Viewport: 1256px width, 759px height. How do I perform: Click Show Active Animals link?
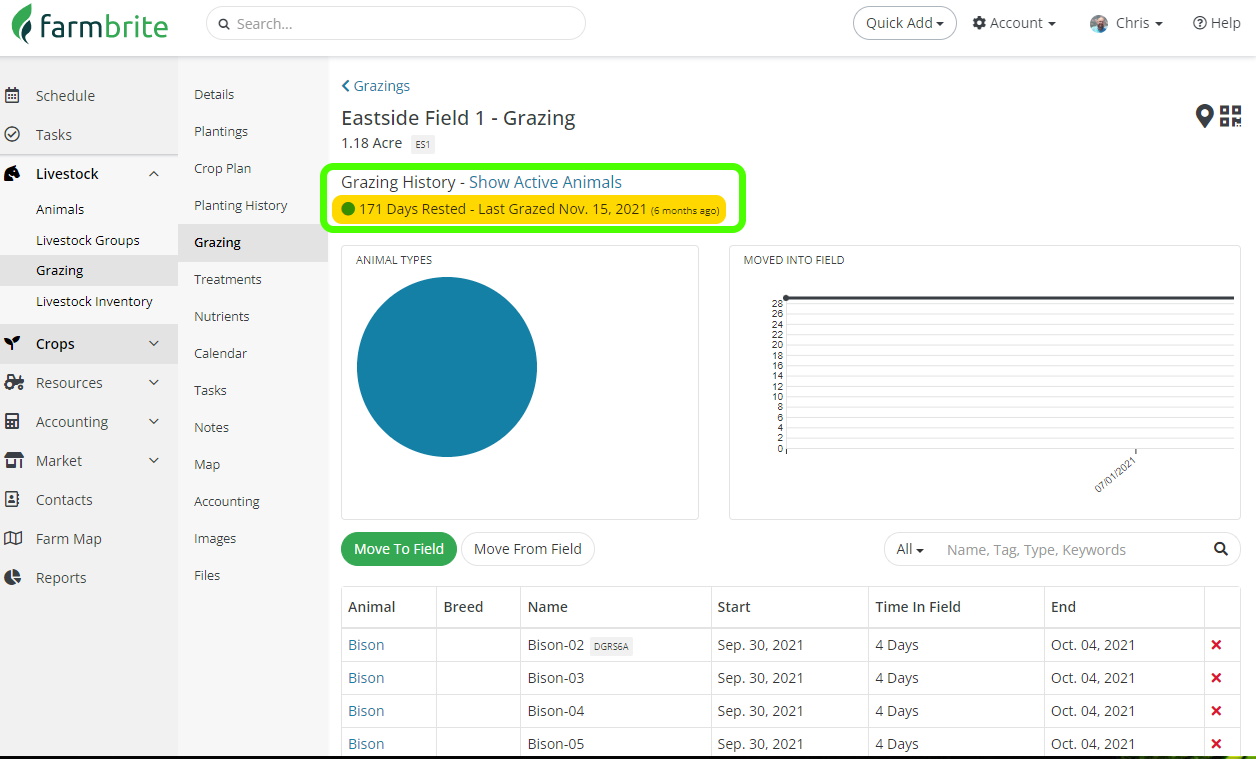coord(545,182)
